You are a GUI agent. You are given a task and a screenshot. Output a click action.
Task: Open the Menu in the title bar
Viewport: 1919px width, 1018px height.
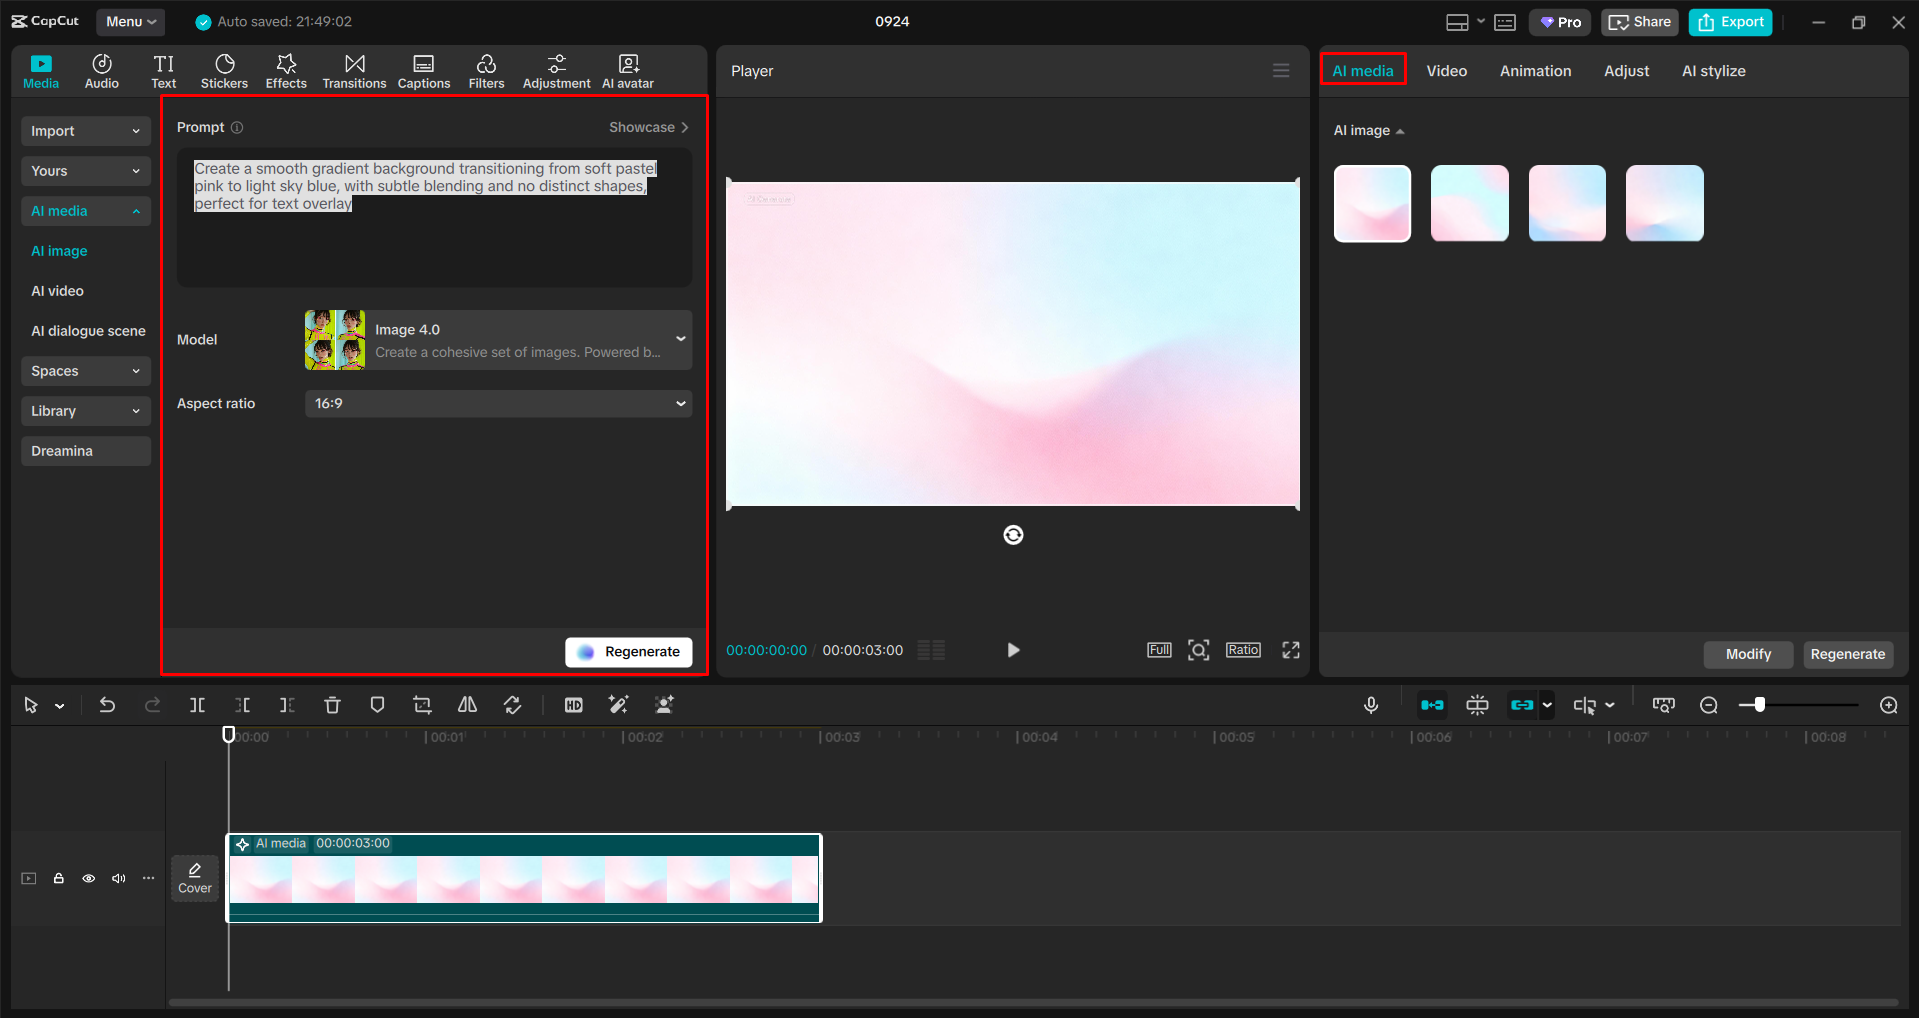(130, 21)
